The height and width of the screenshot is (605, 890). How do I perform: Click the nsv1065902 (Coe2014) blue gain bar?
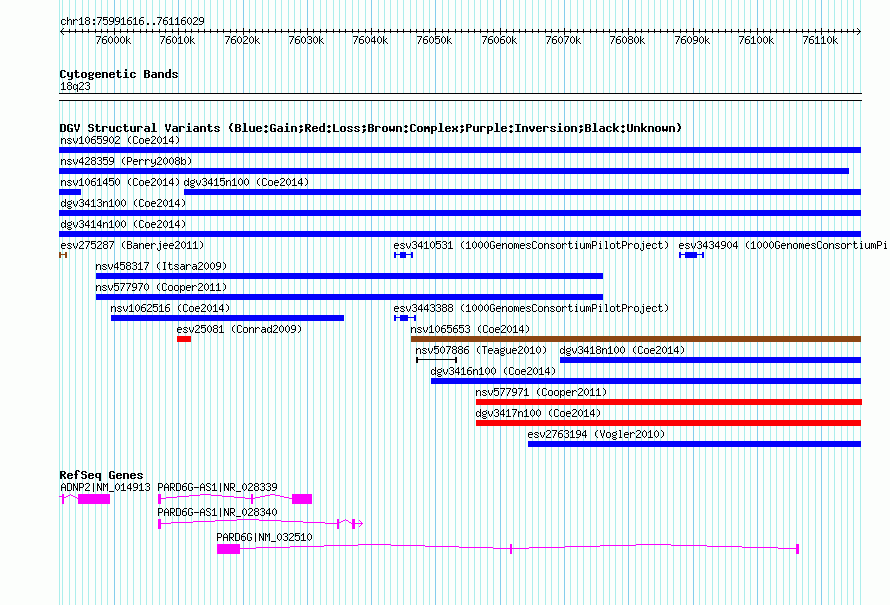point(460,150)
